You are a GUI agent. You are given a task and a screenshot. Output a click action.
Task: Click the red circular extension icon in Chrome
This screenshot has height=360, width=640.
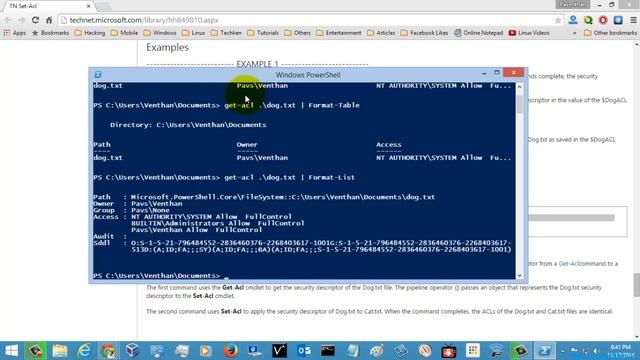[x=603, y=20]
